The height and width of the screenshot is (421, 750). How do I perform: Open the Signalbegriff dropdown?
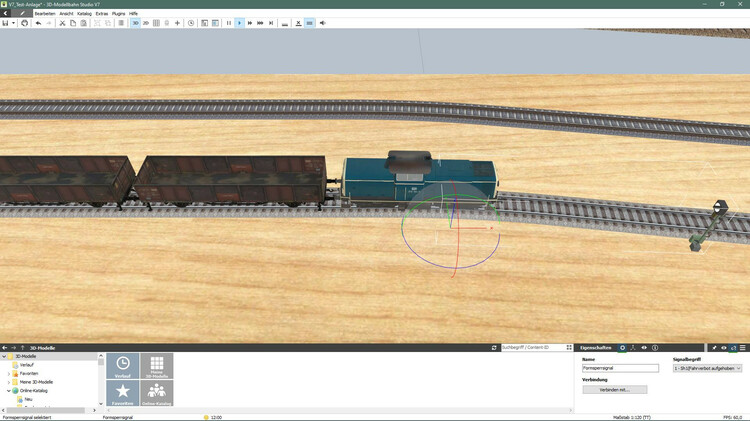coord(707,368)
